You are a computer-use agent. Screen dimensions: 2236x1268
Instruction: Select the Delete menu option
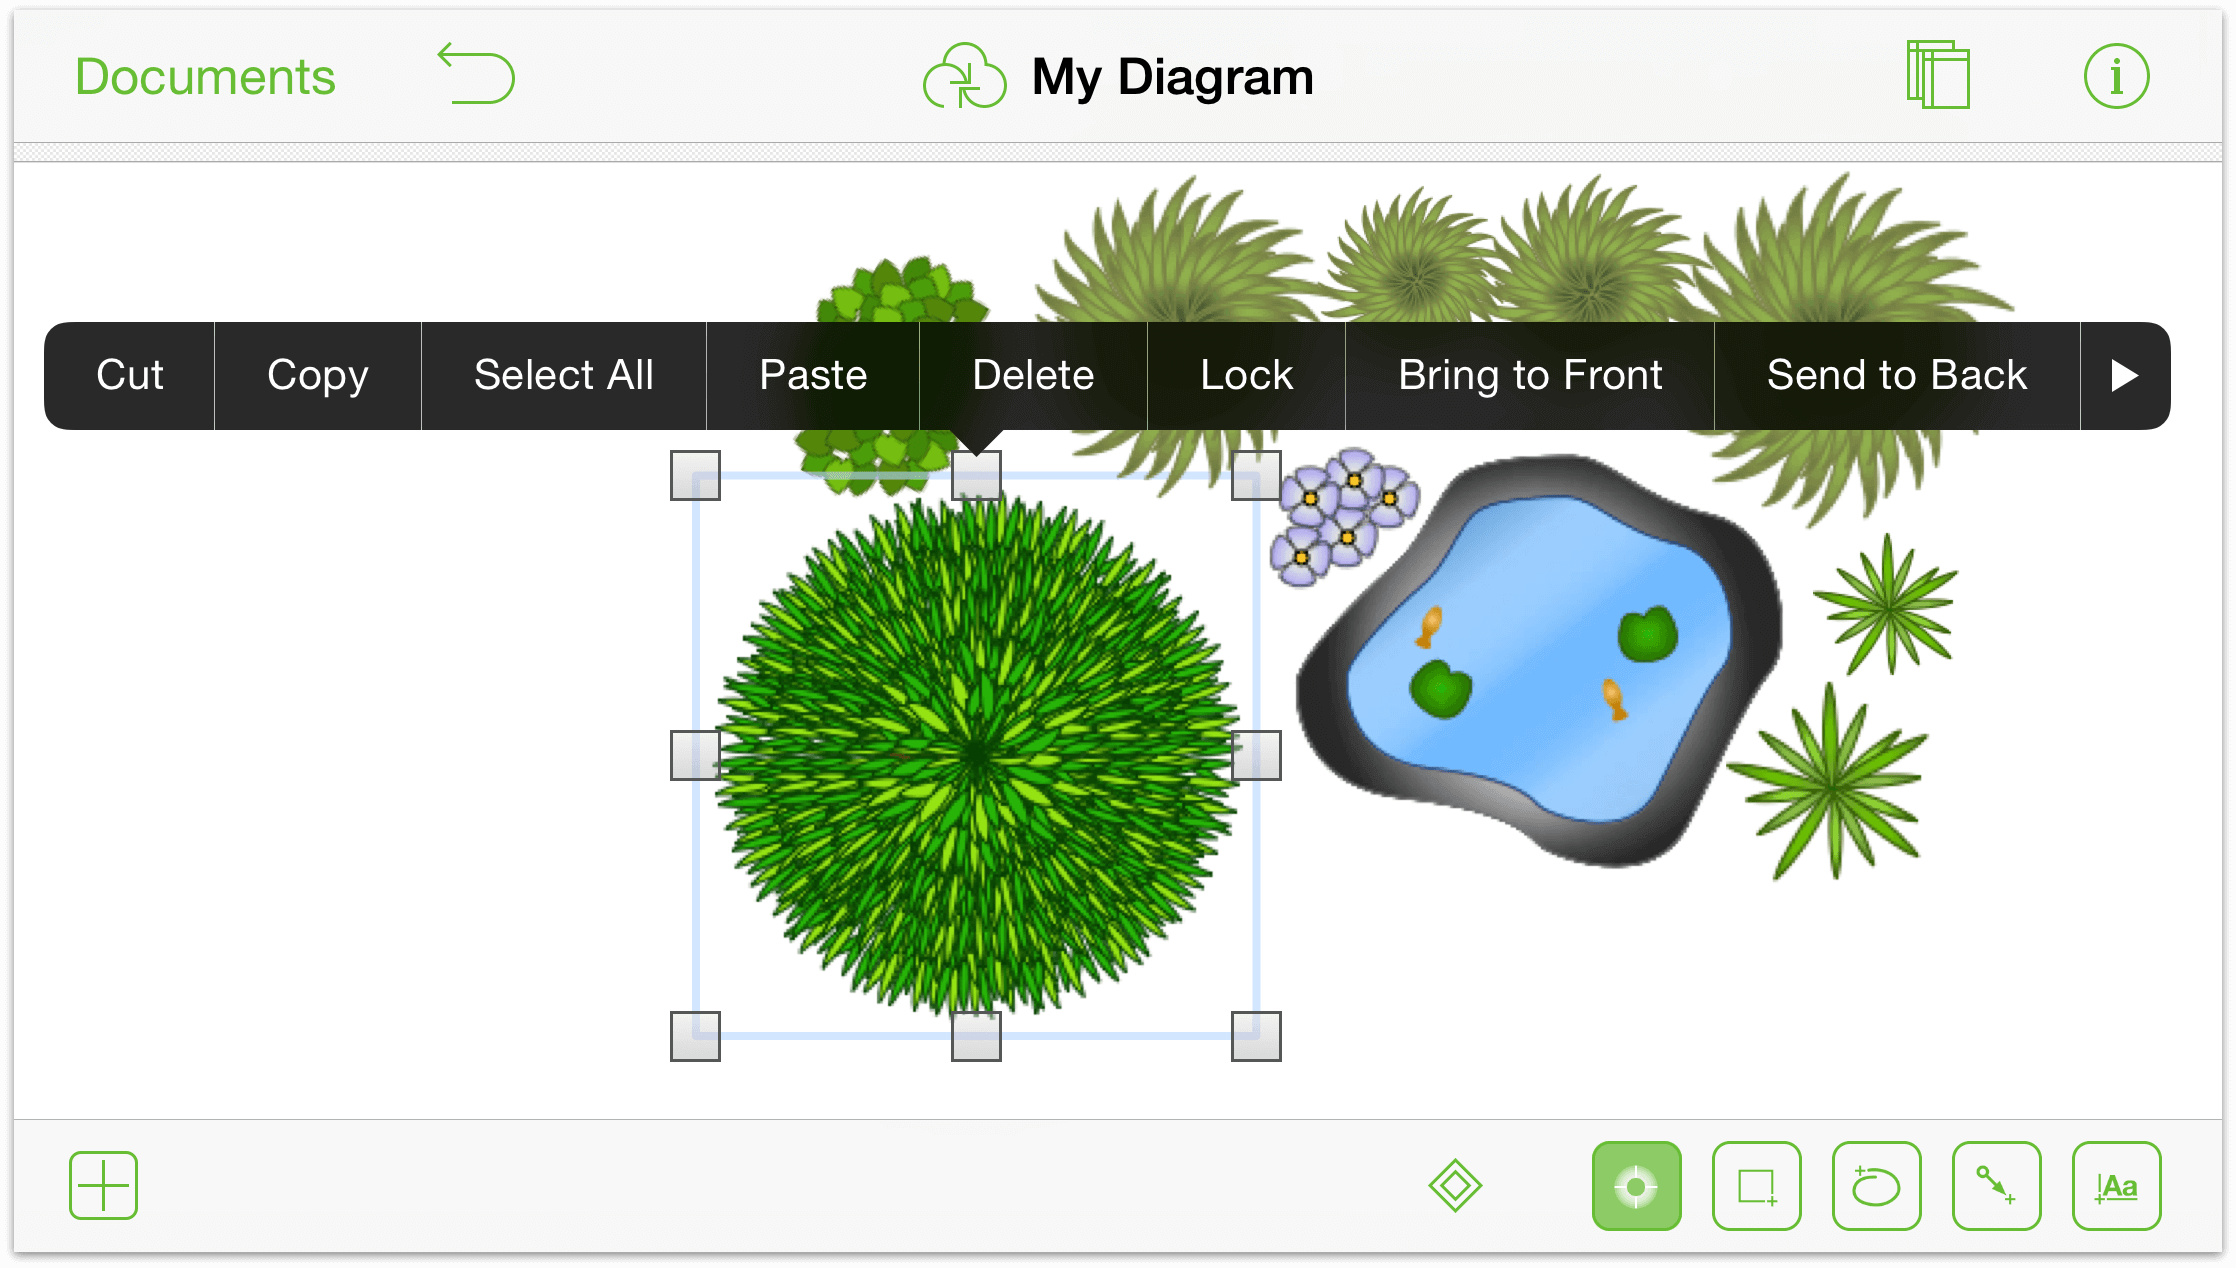pos(1034,373)
